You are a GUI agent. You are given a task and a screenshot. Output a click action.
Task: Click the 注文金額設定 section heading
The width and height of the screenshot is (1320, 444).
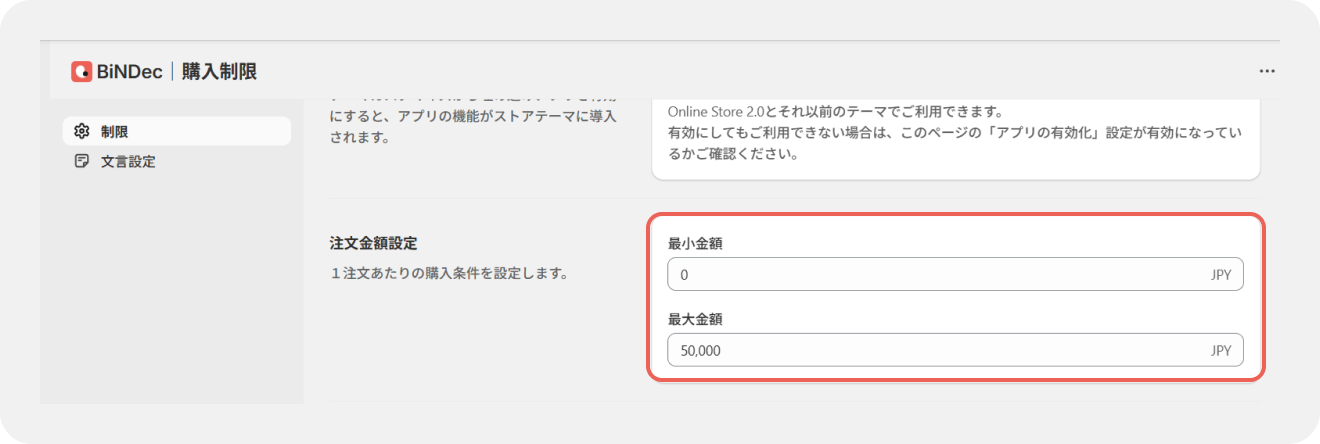pyautogui.click(x=373, y=243)
